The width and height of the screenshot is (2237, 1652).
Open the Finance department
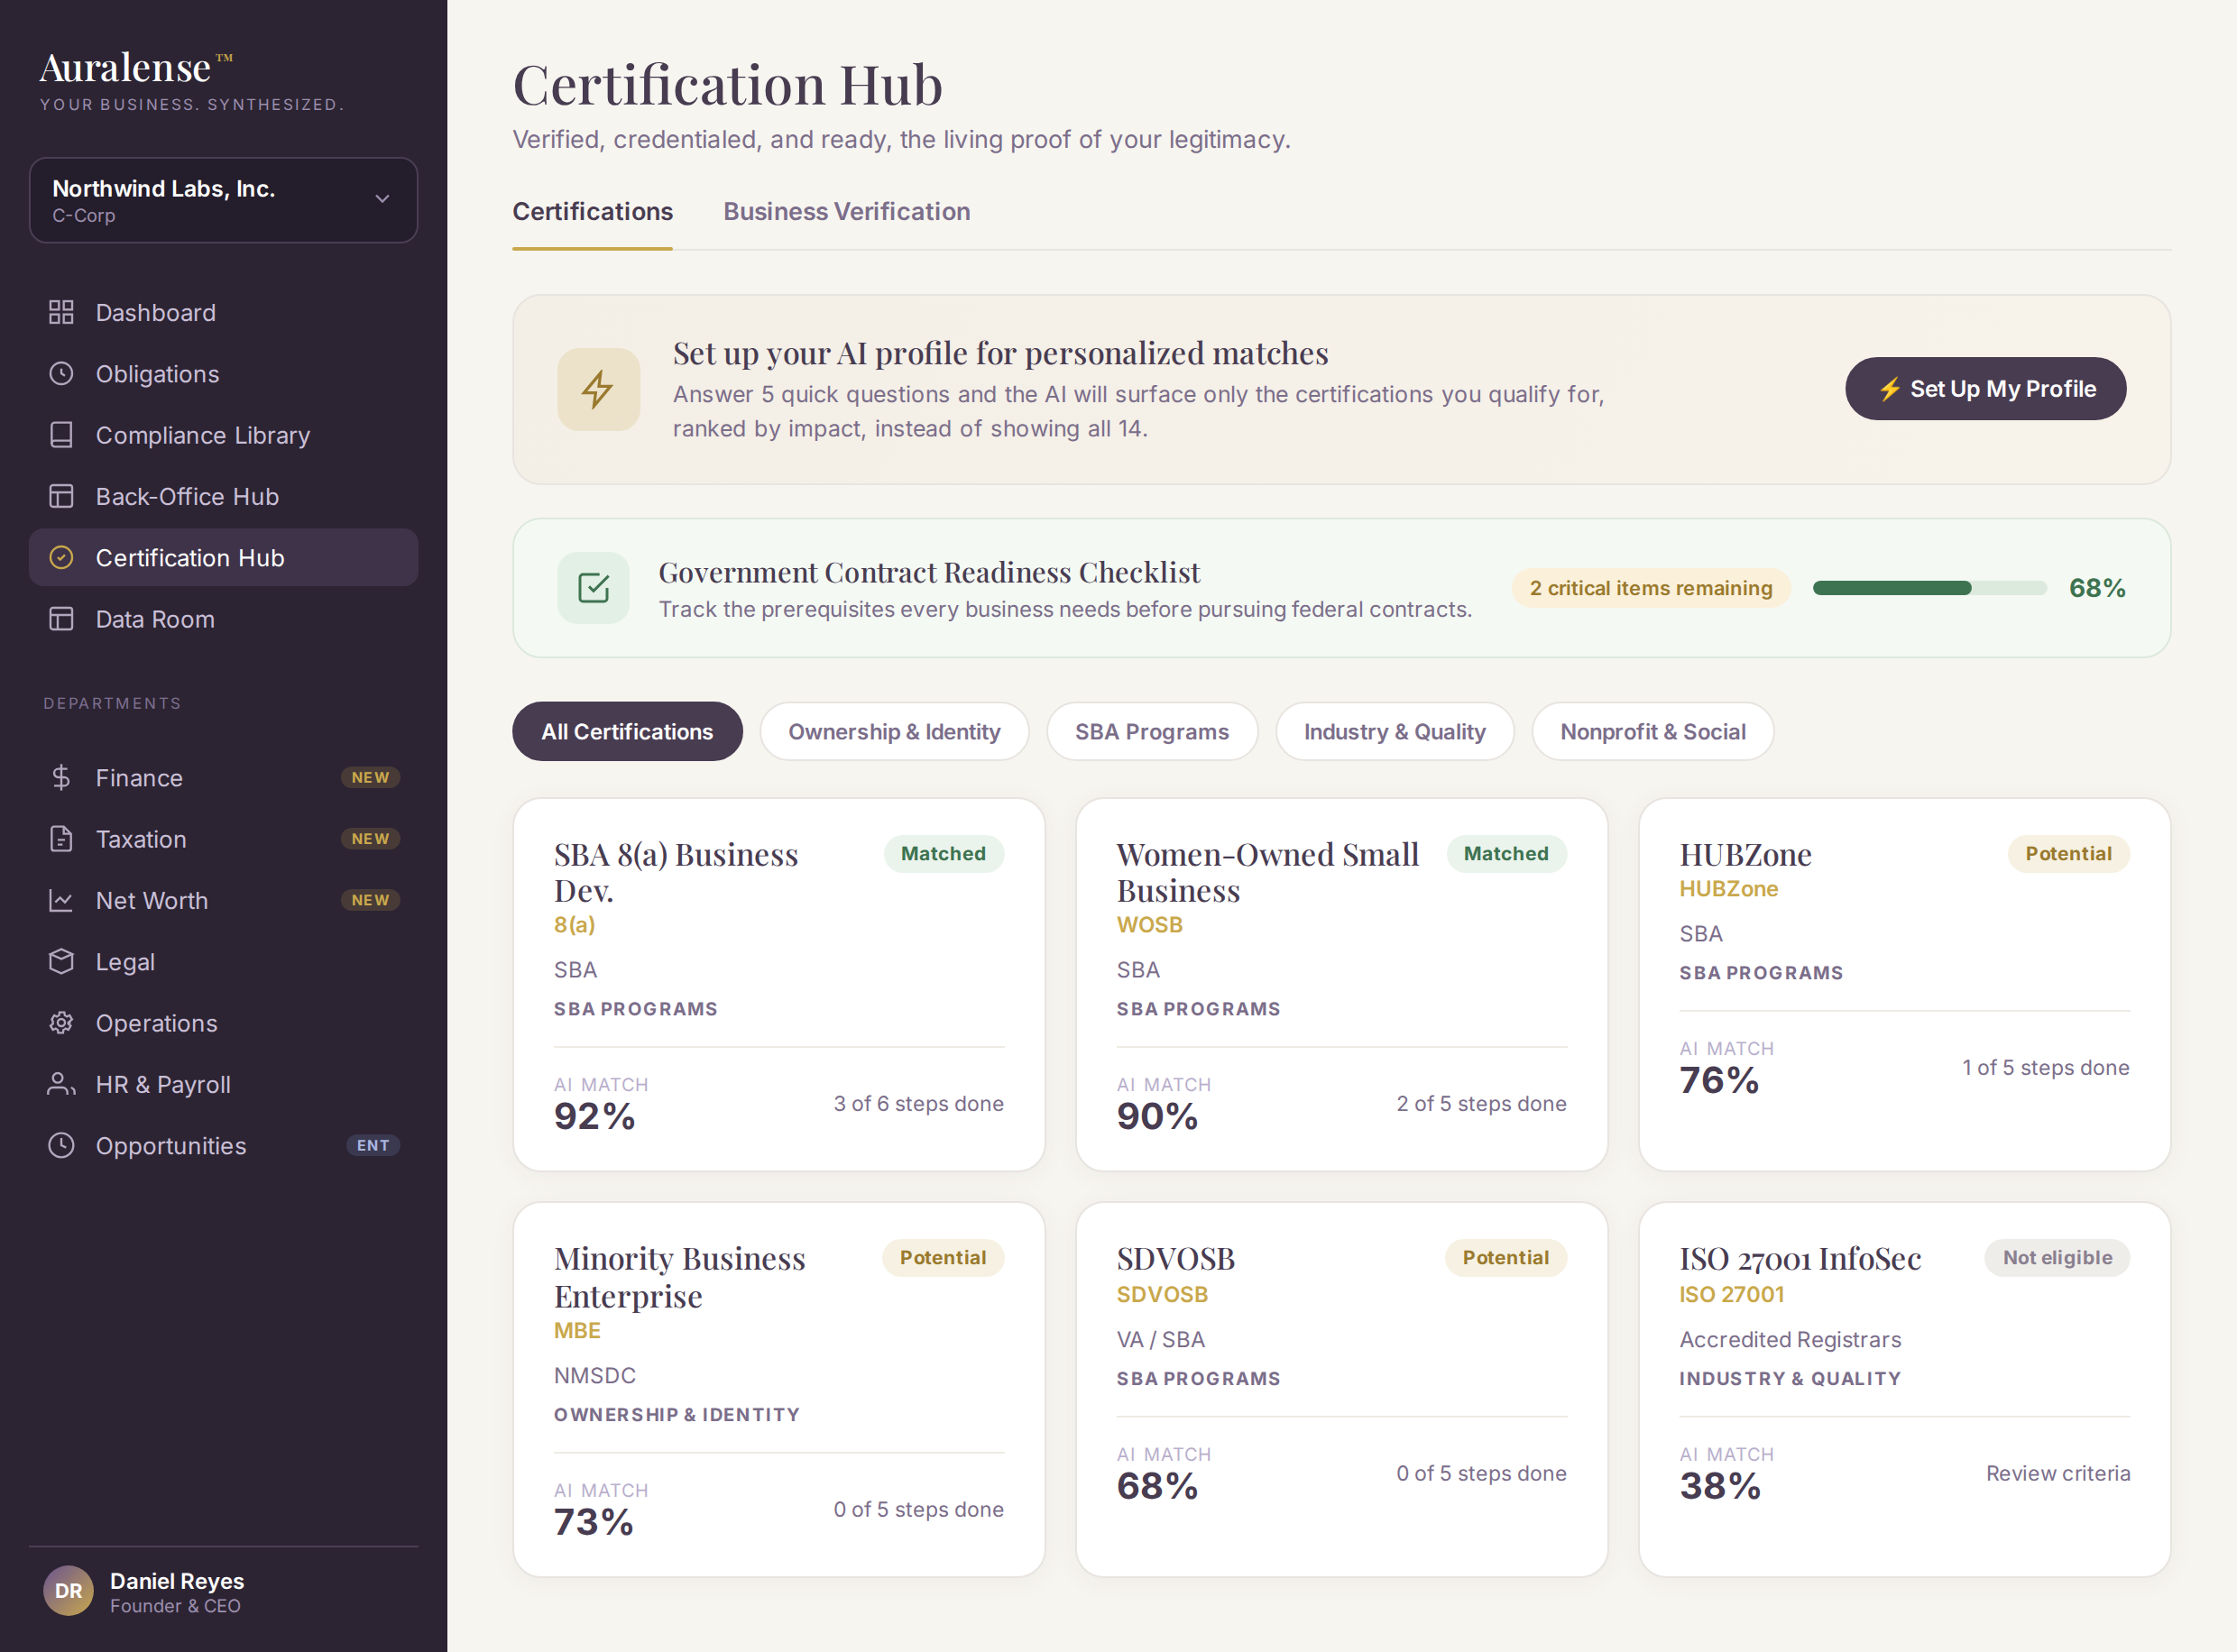(223, 777)
